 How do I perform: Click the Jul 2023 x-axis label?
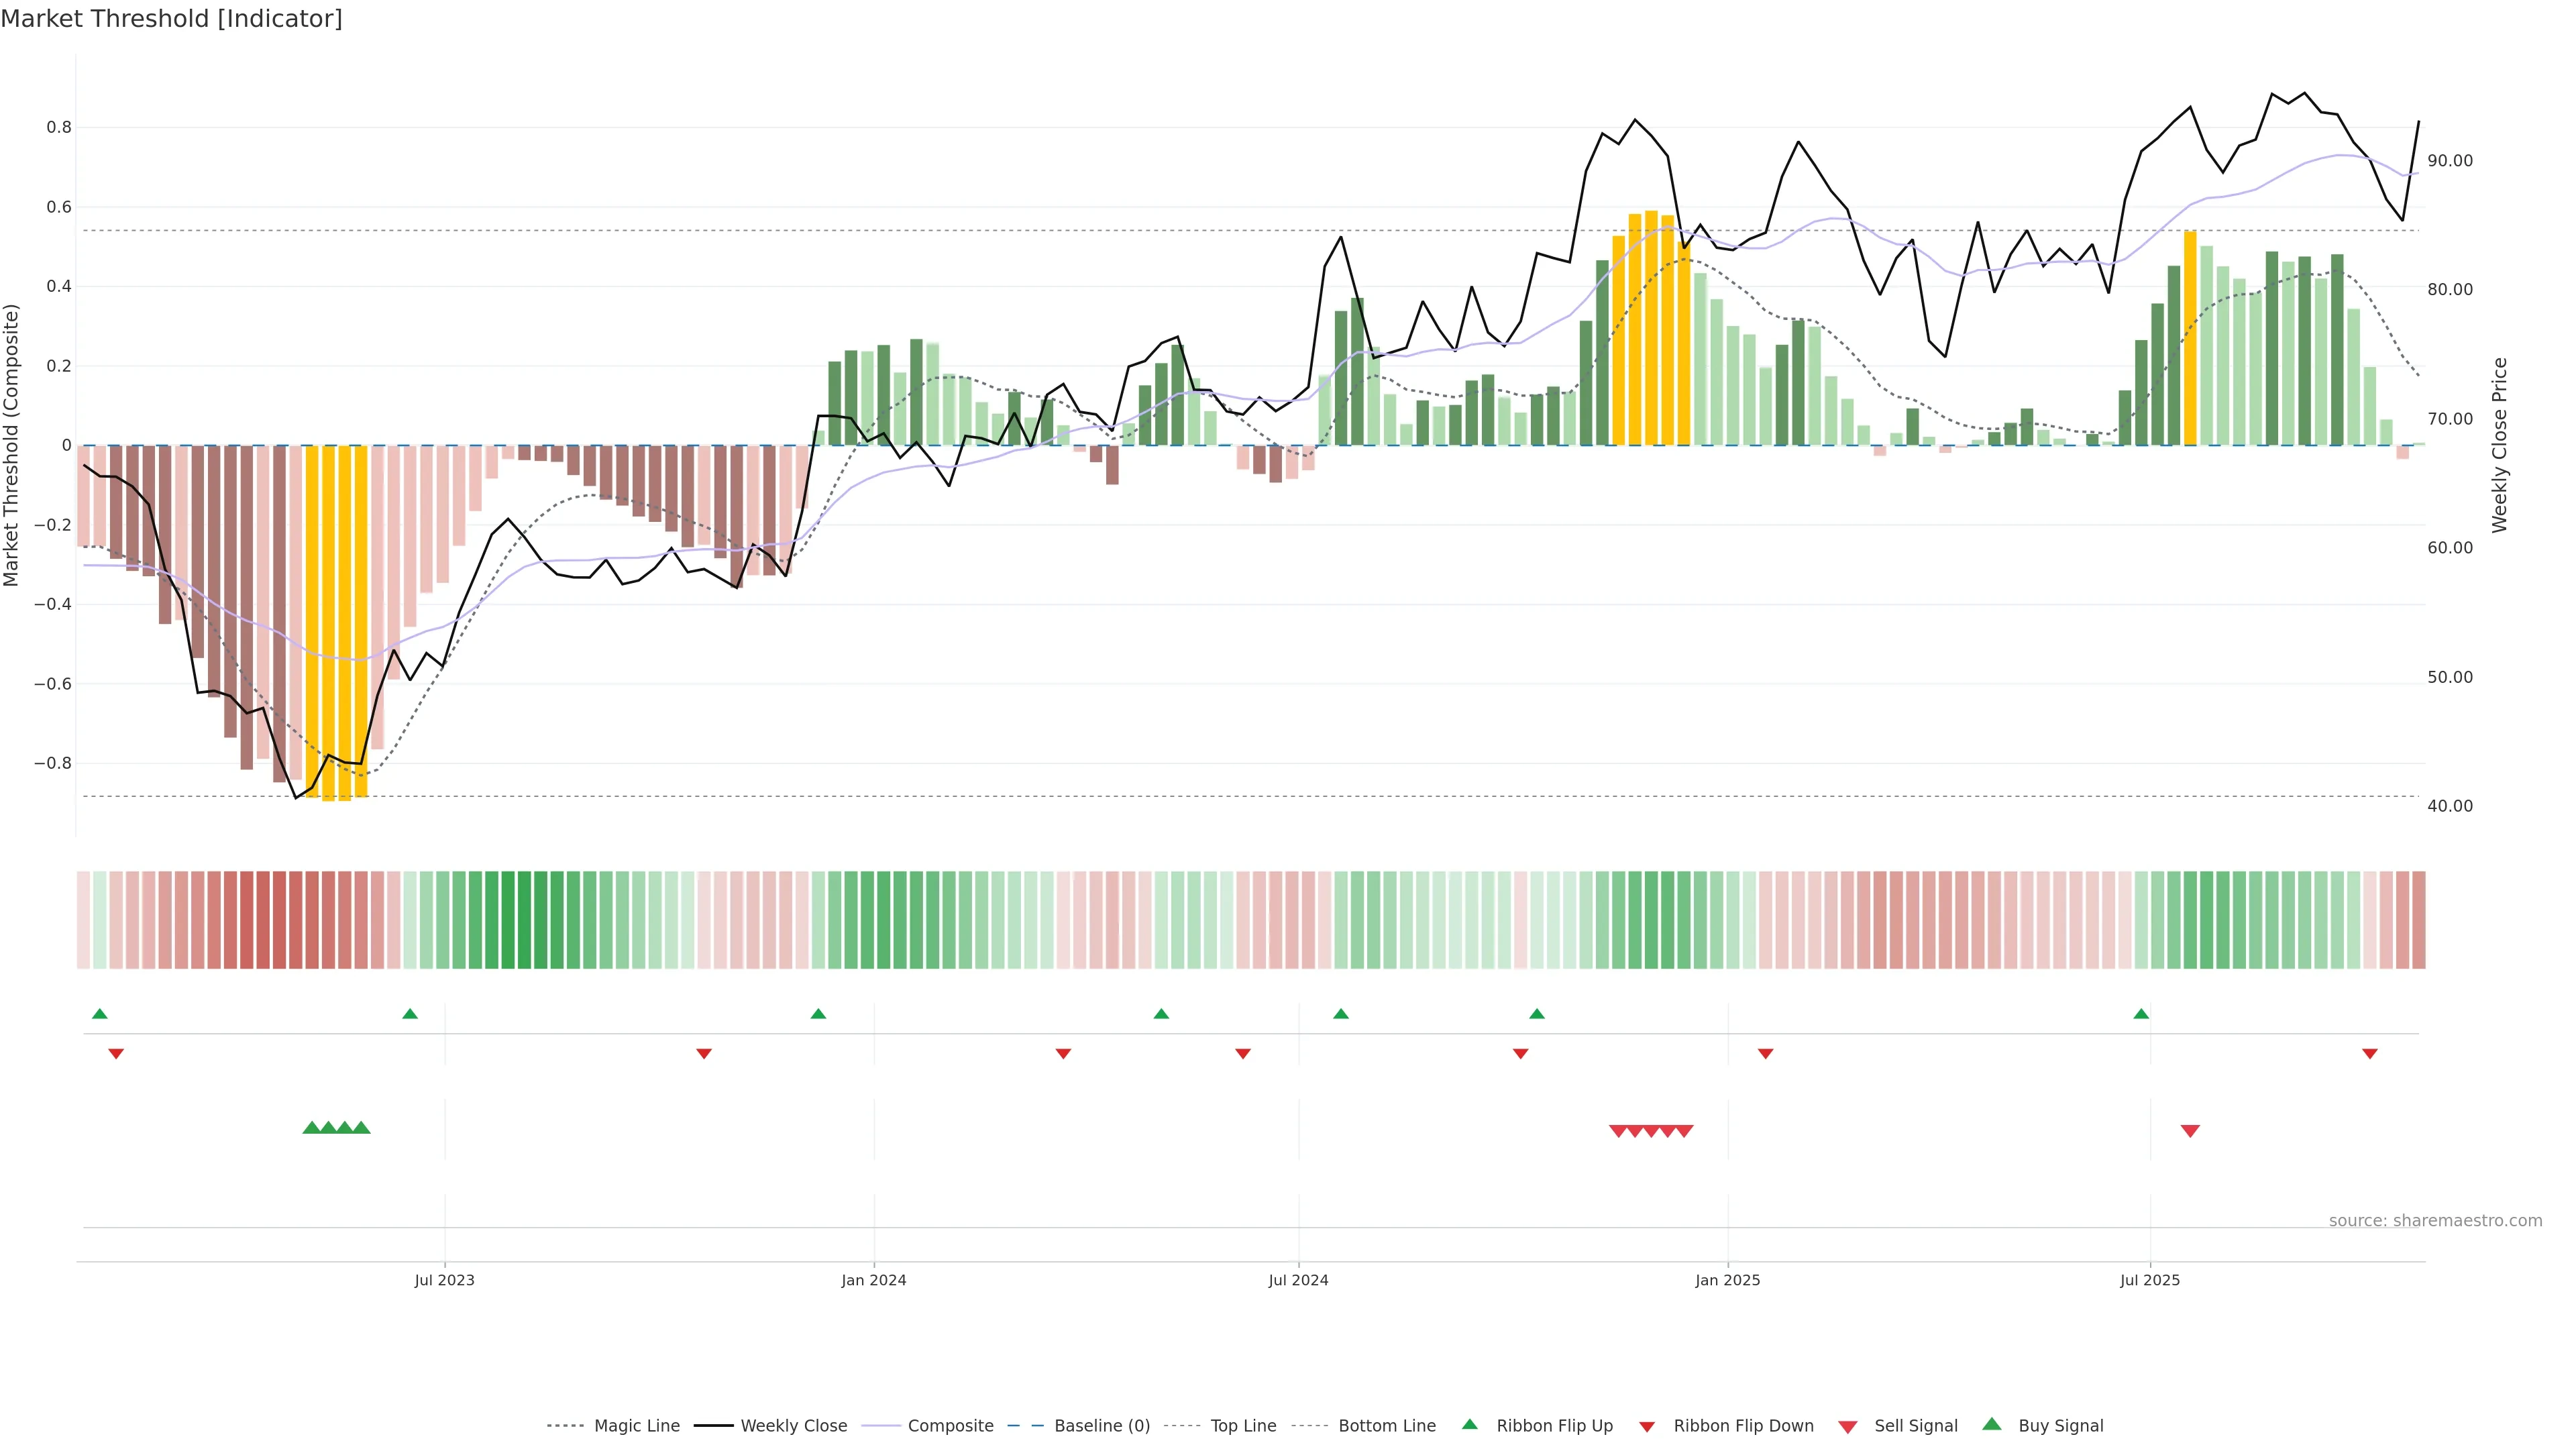[x=445, y=1280]
